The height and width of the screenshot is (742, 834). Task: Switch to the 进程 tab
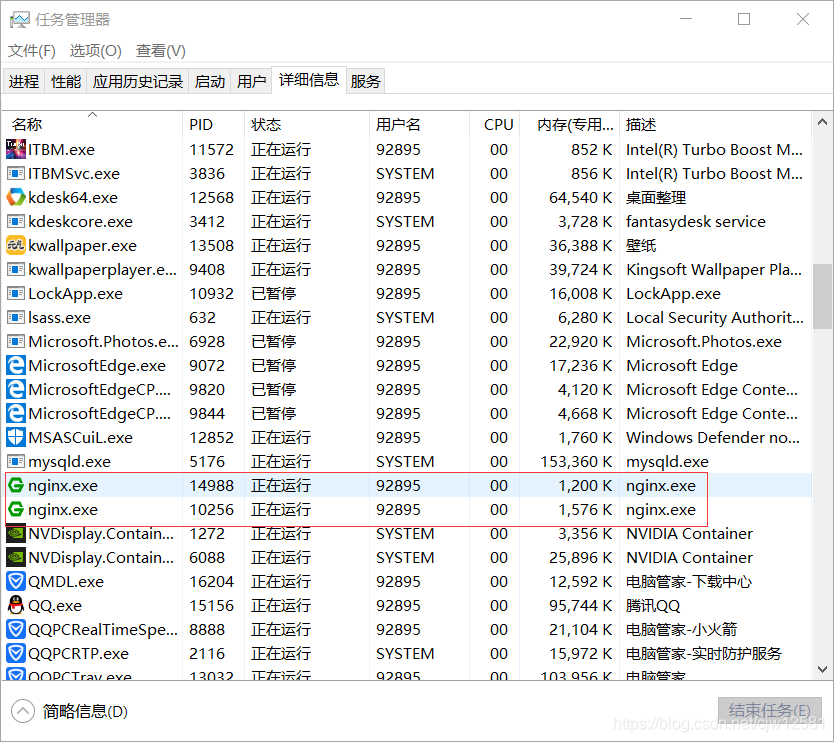tap(24, 81)
